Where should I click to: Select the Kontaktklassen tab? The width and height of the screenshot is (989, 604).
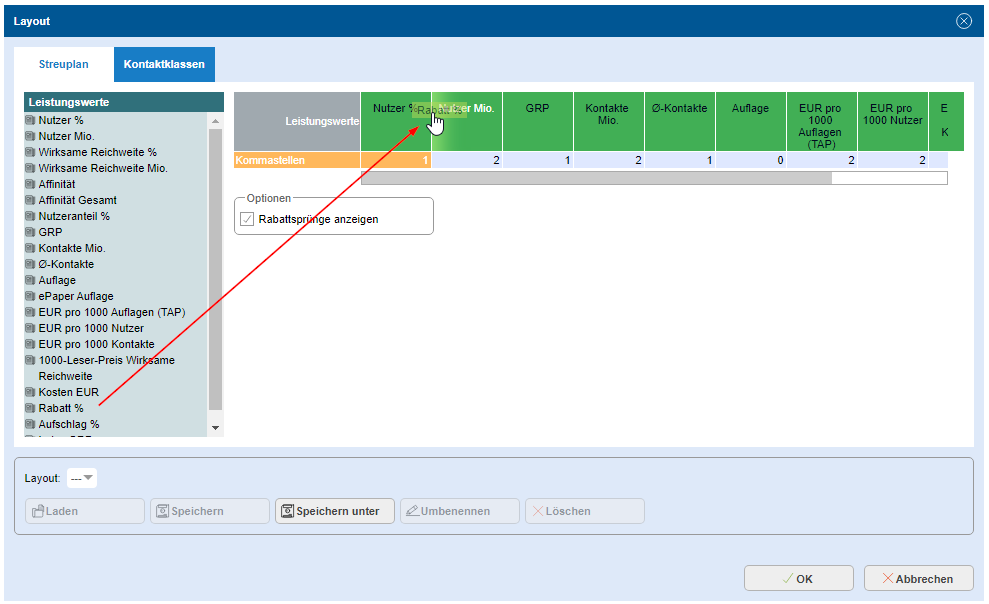[x=164, y=65]
